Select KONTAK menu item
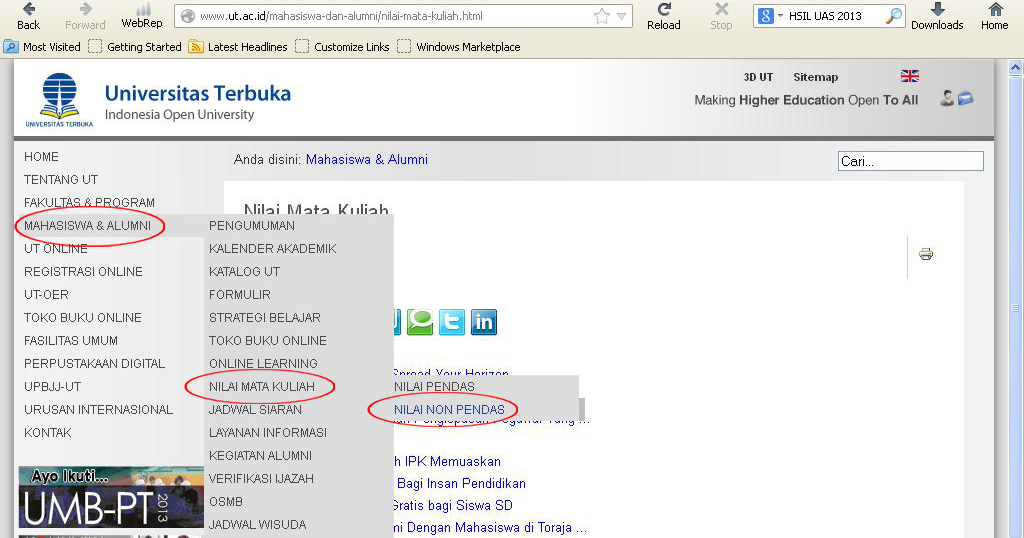The image size is (1024, 538). click(48, 432)
